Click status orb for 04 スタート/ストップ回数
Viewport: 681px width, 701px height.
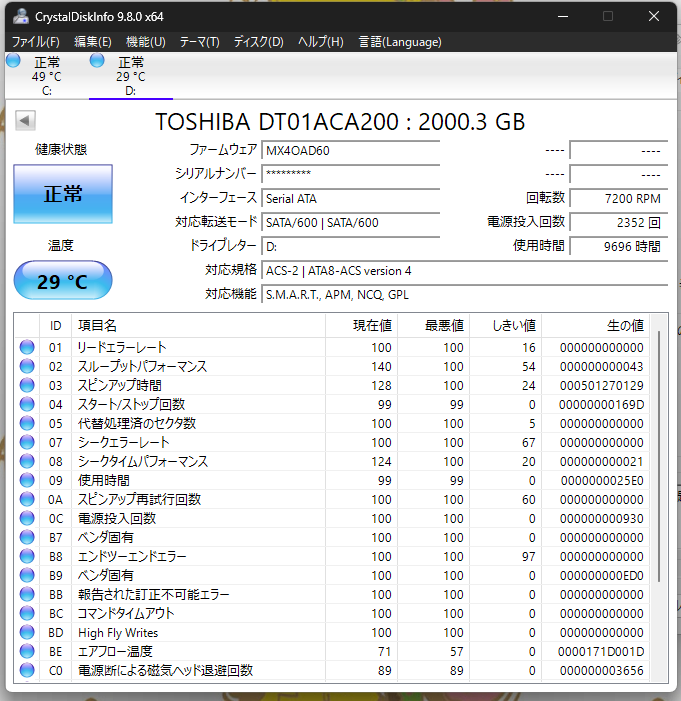(27, 404)
